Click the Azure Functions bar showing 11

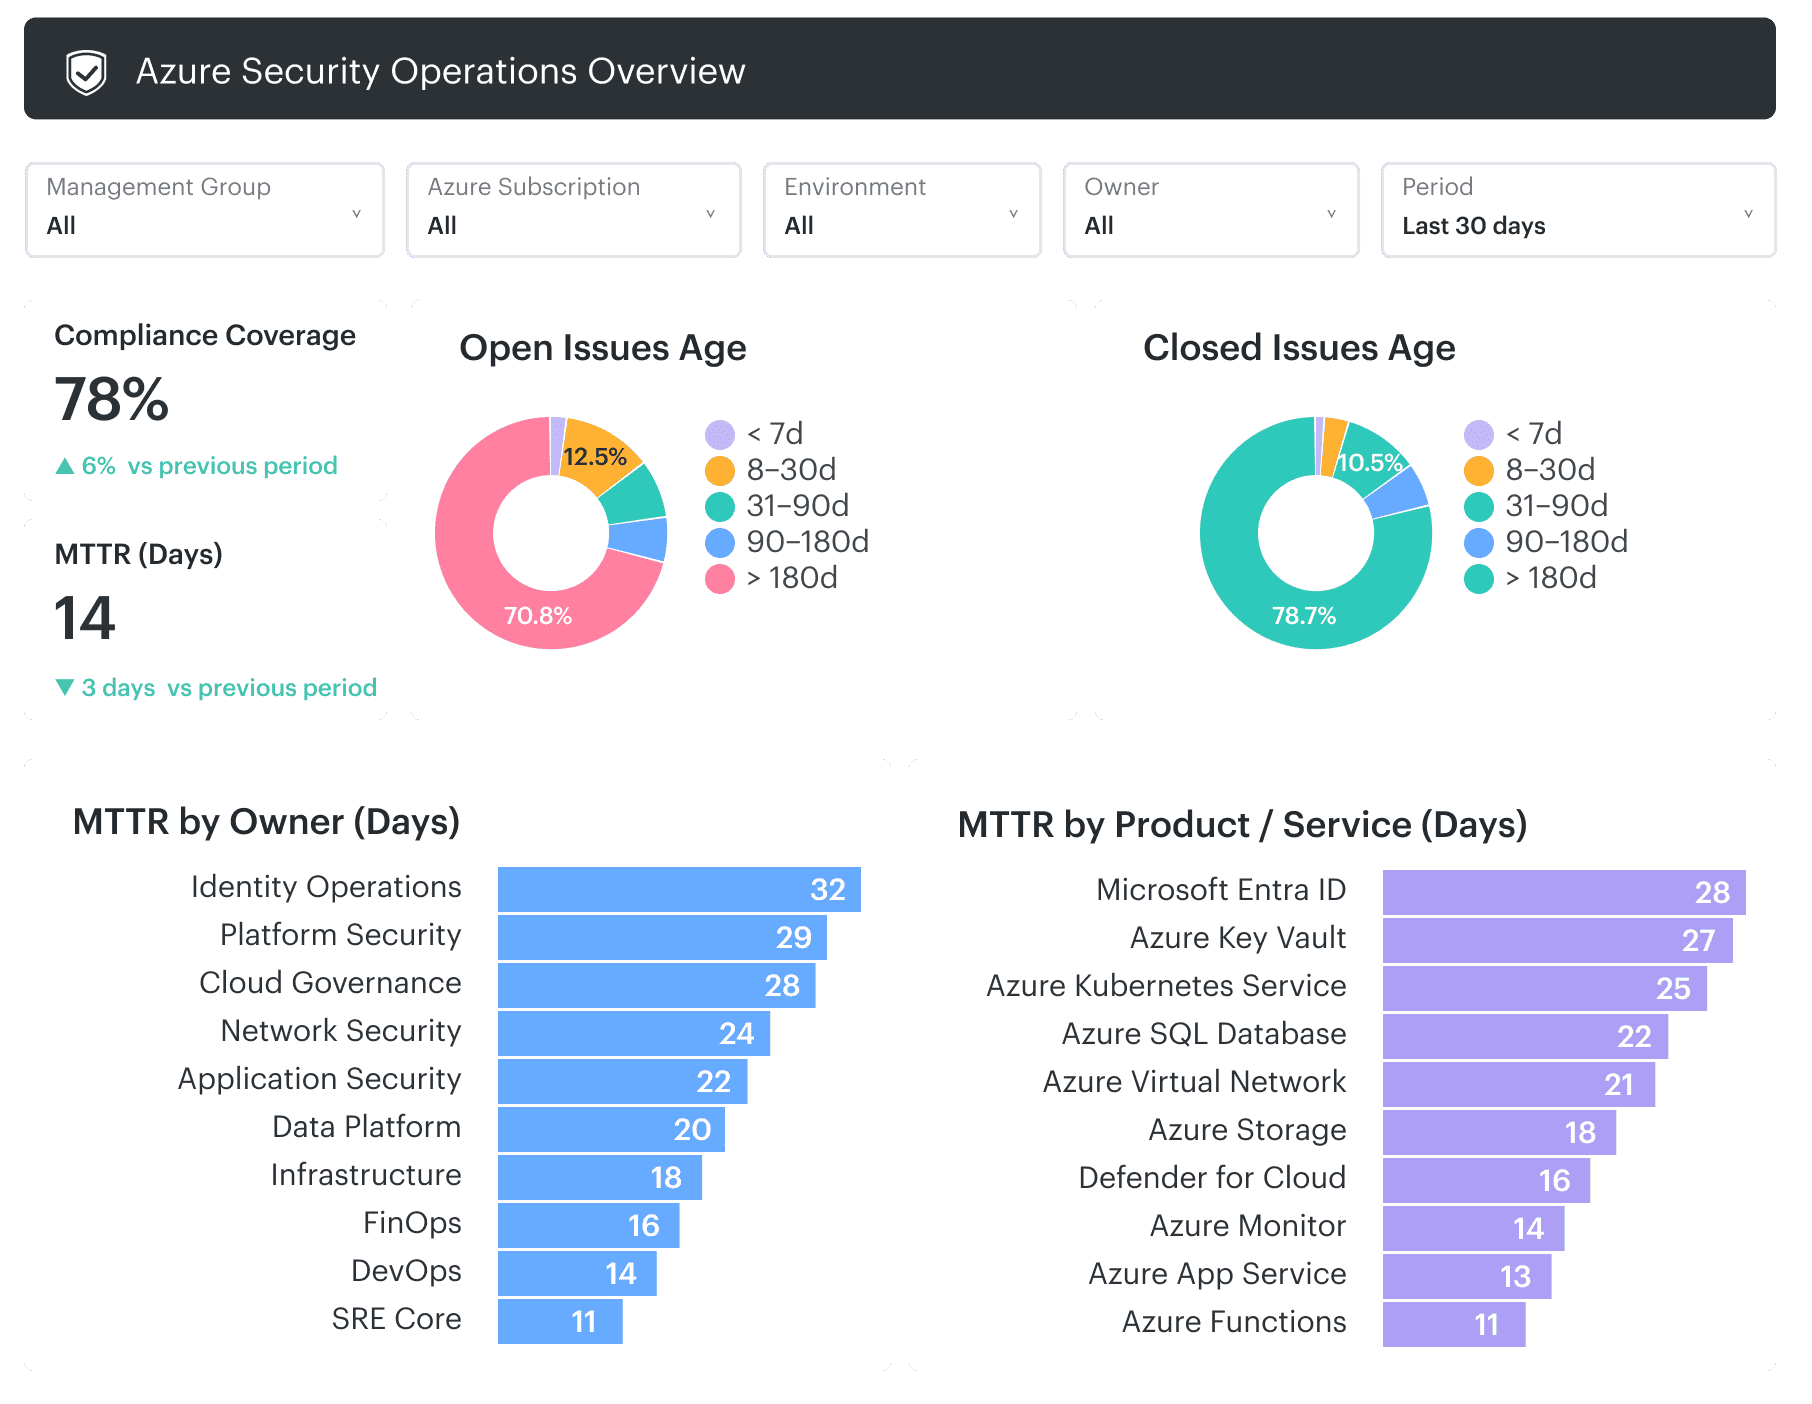click(x=1454, y=1324)
